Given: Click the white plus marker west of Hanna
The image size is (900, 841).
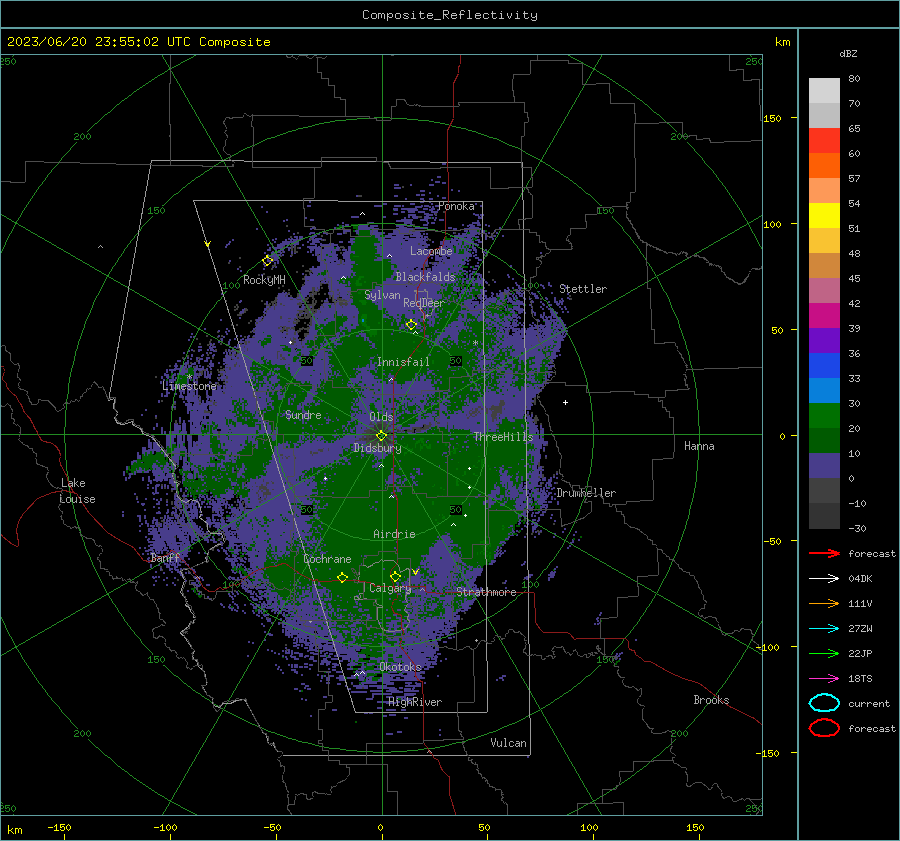Looking at the screenshot, I should [x=565, y=402].
